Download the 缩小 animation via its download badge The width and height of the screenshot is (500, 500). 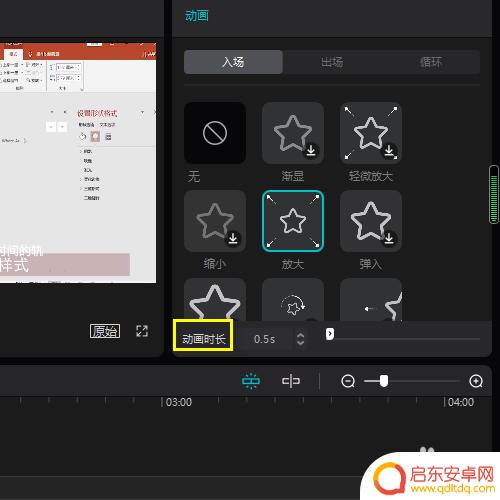233,238
